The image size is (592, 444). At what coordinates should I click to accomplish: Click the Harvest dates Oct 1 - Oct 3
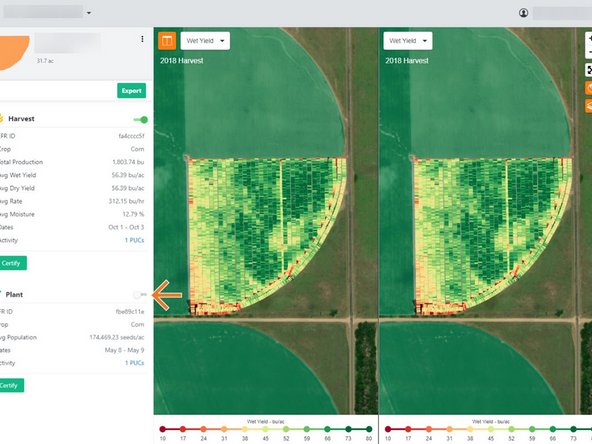point(126,227)
